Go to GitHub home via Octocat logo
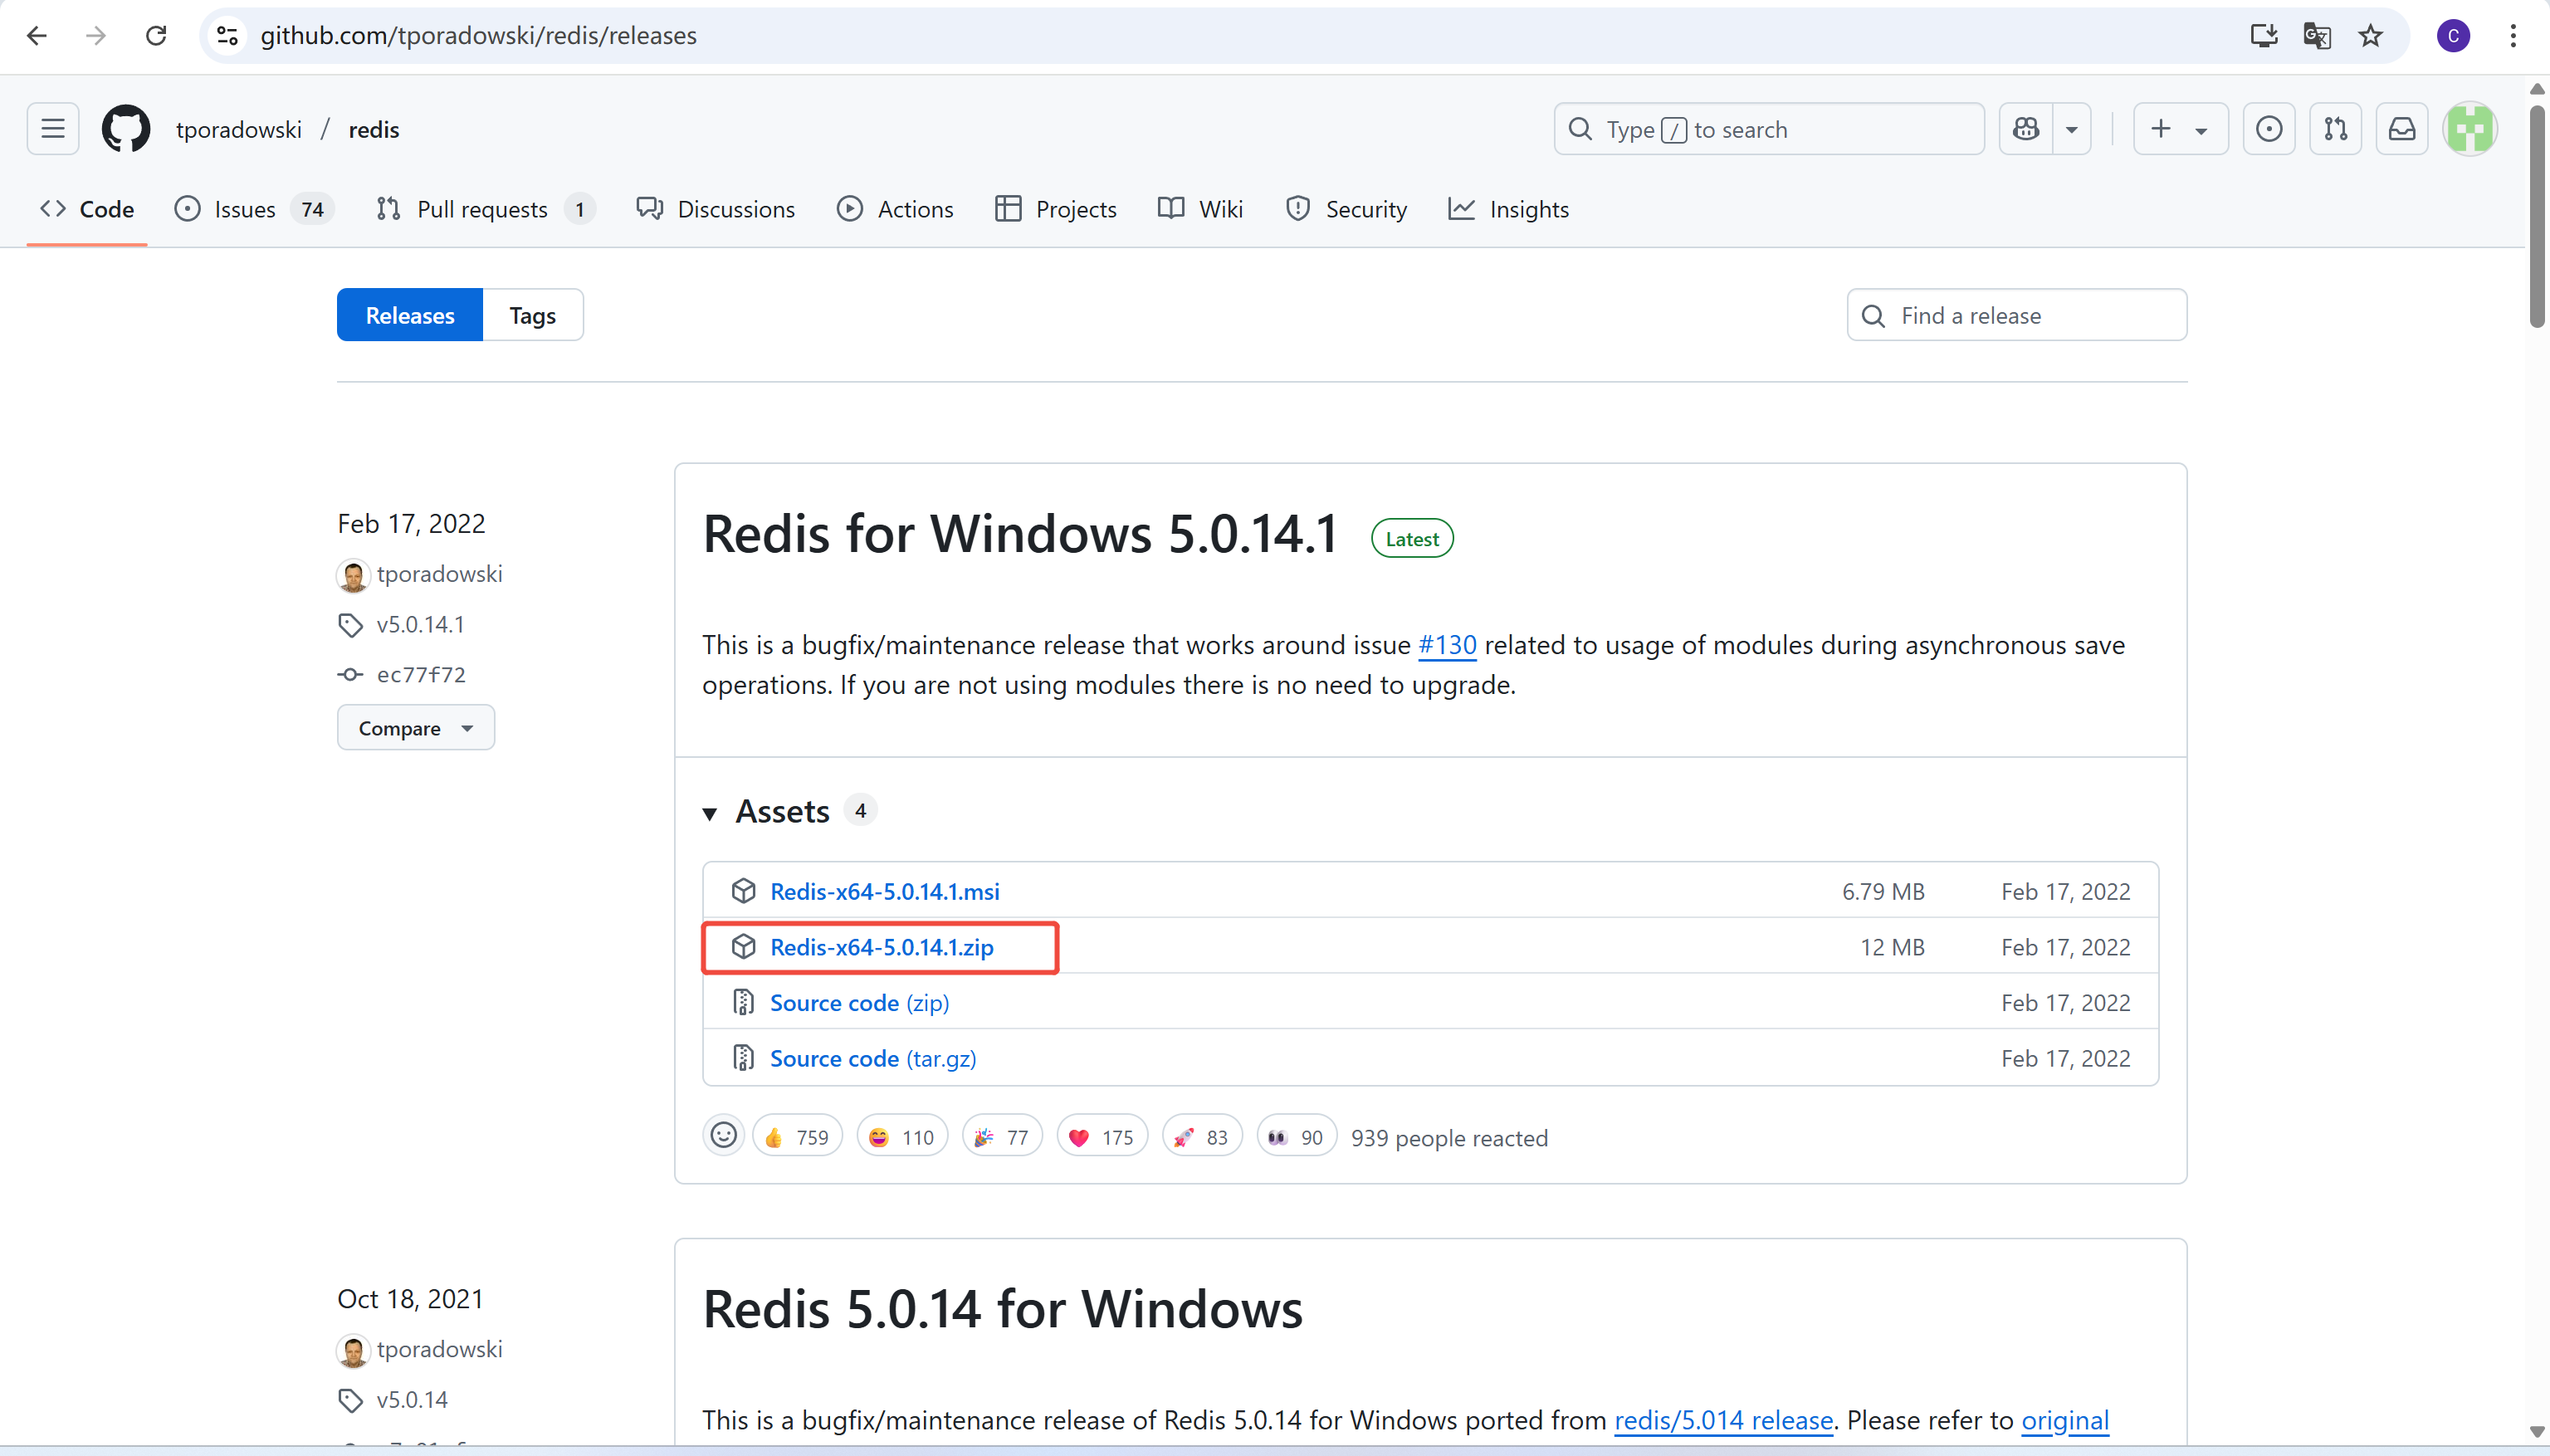Viewport: 2550px width, 1456px height. pos(126,129)
